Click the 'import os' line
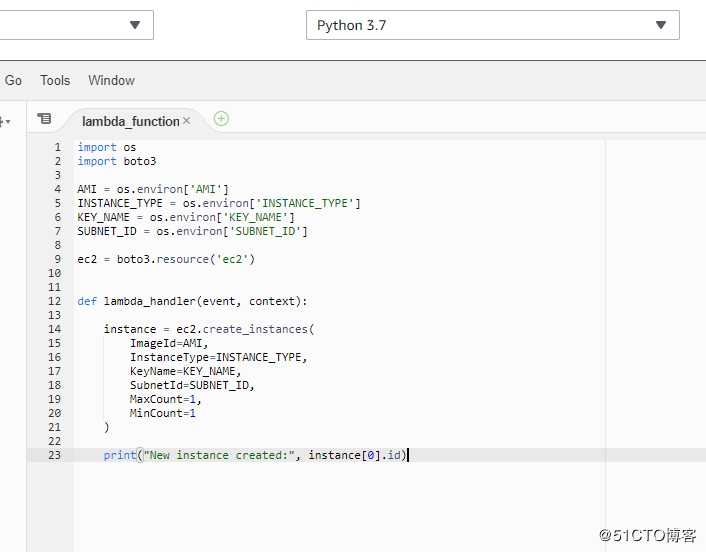This screenshot has width=706, height=552. pyautogui.click(x=106, y=147)
